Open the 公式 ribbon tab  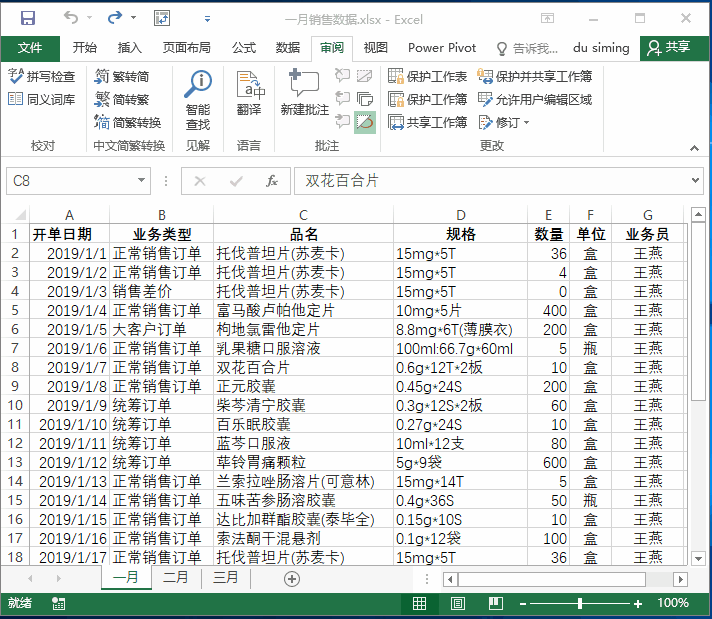[244, 48]
